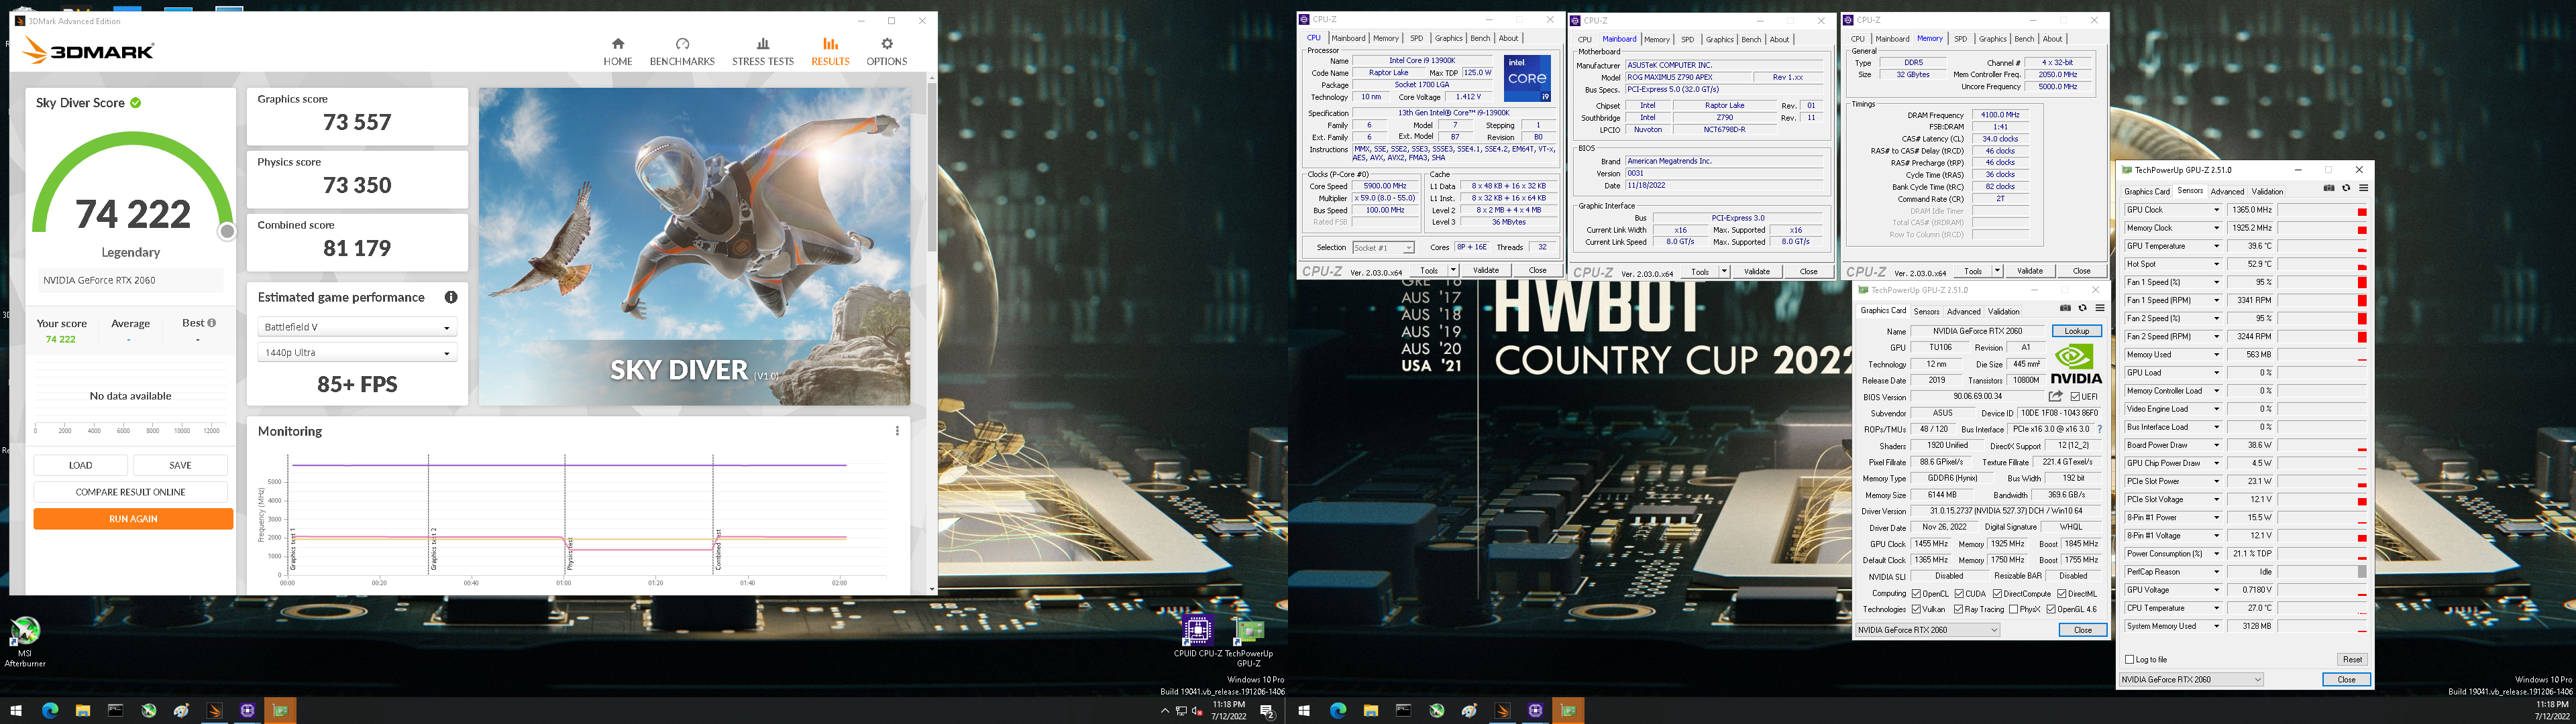Screen dimensions: 2576x724
Task: Expand the GPU Temperature sensor dropdown arrow
Action: tap(2216, 246)
